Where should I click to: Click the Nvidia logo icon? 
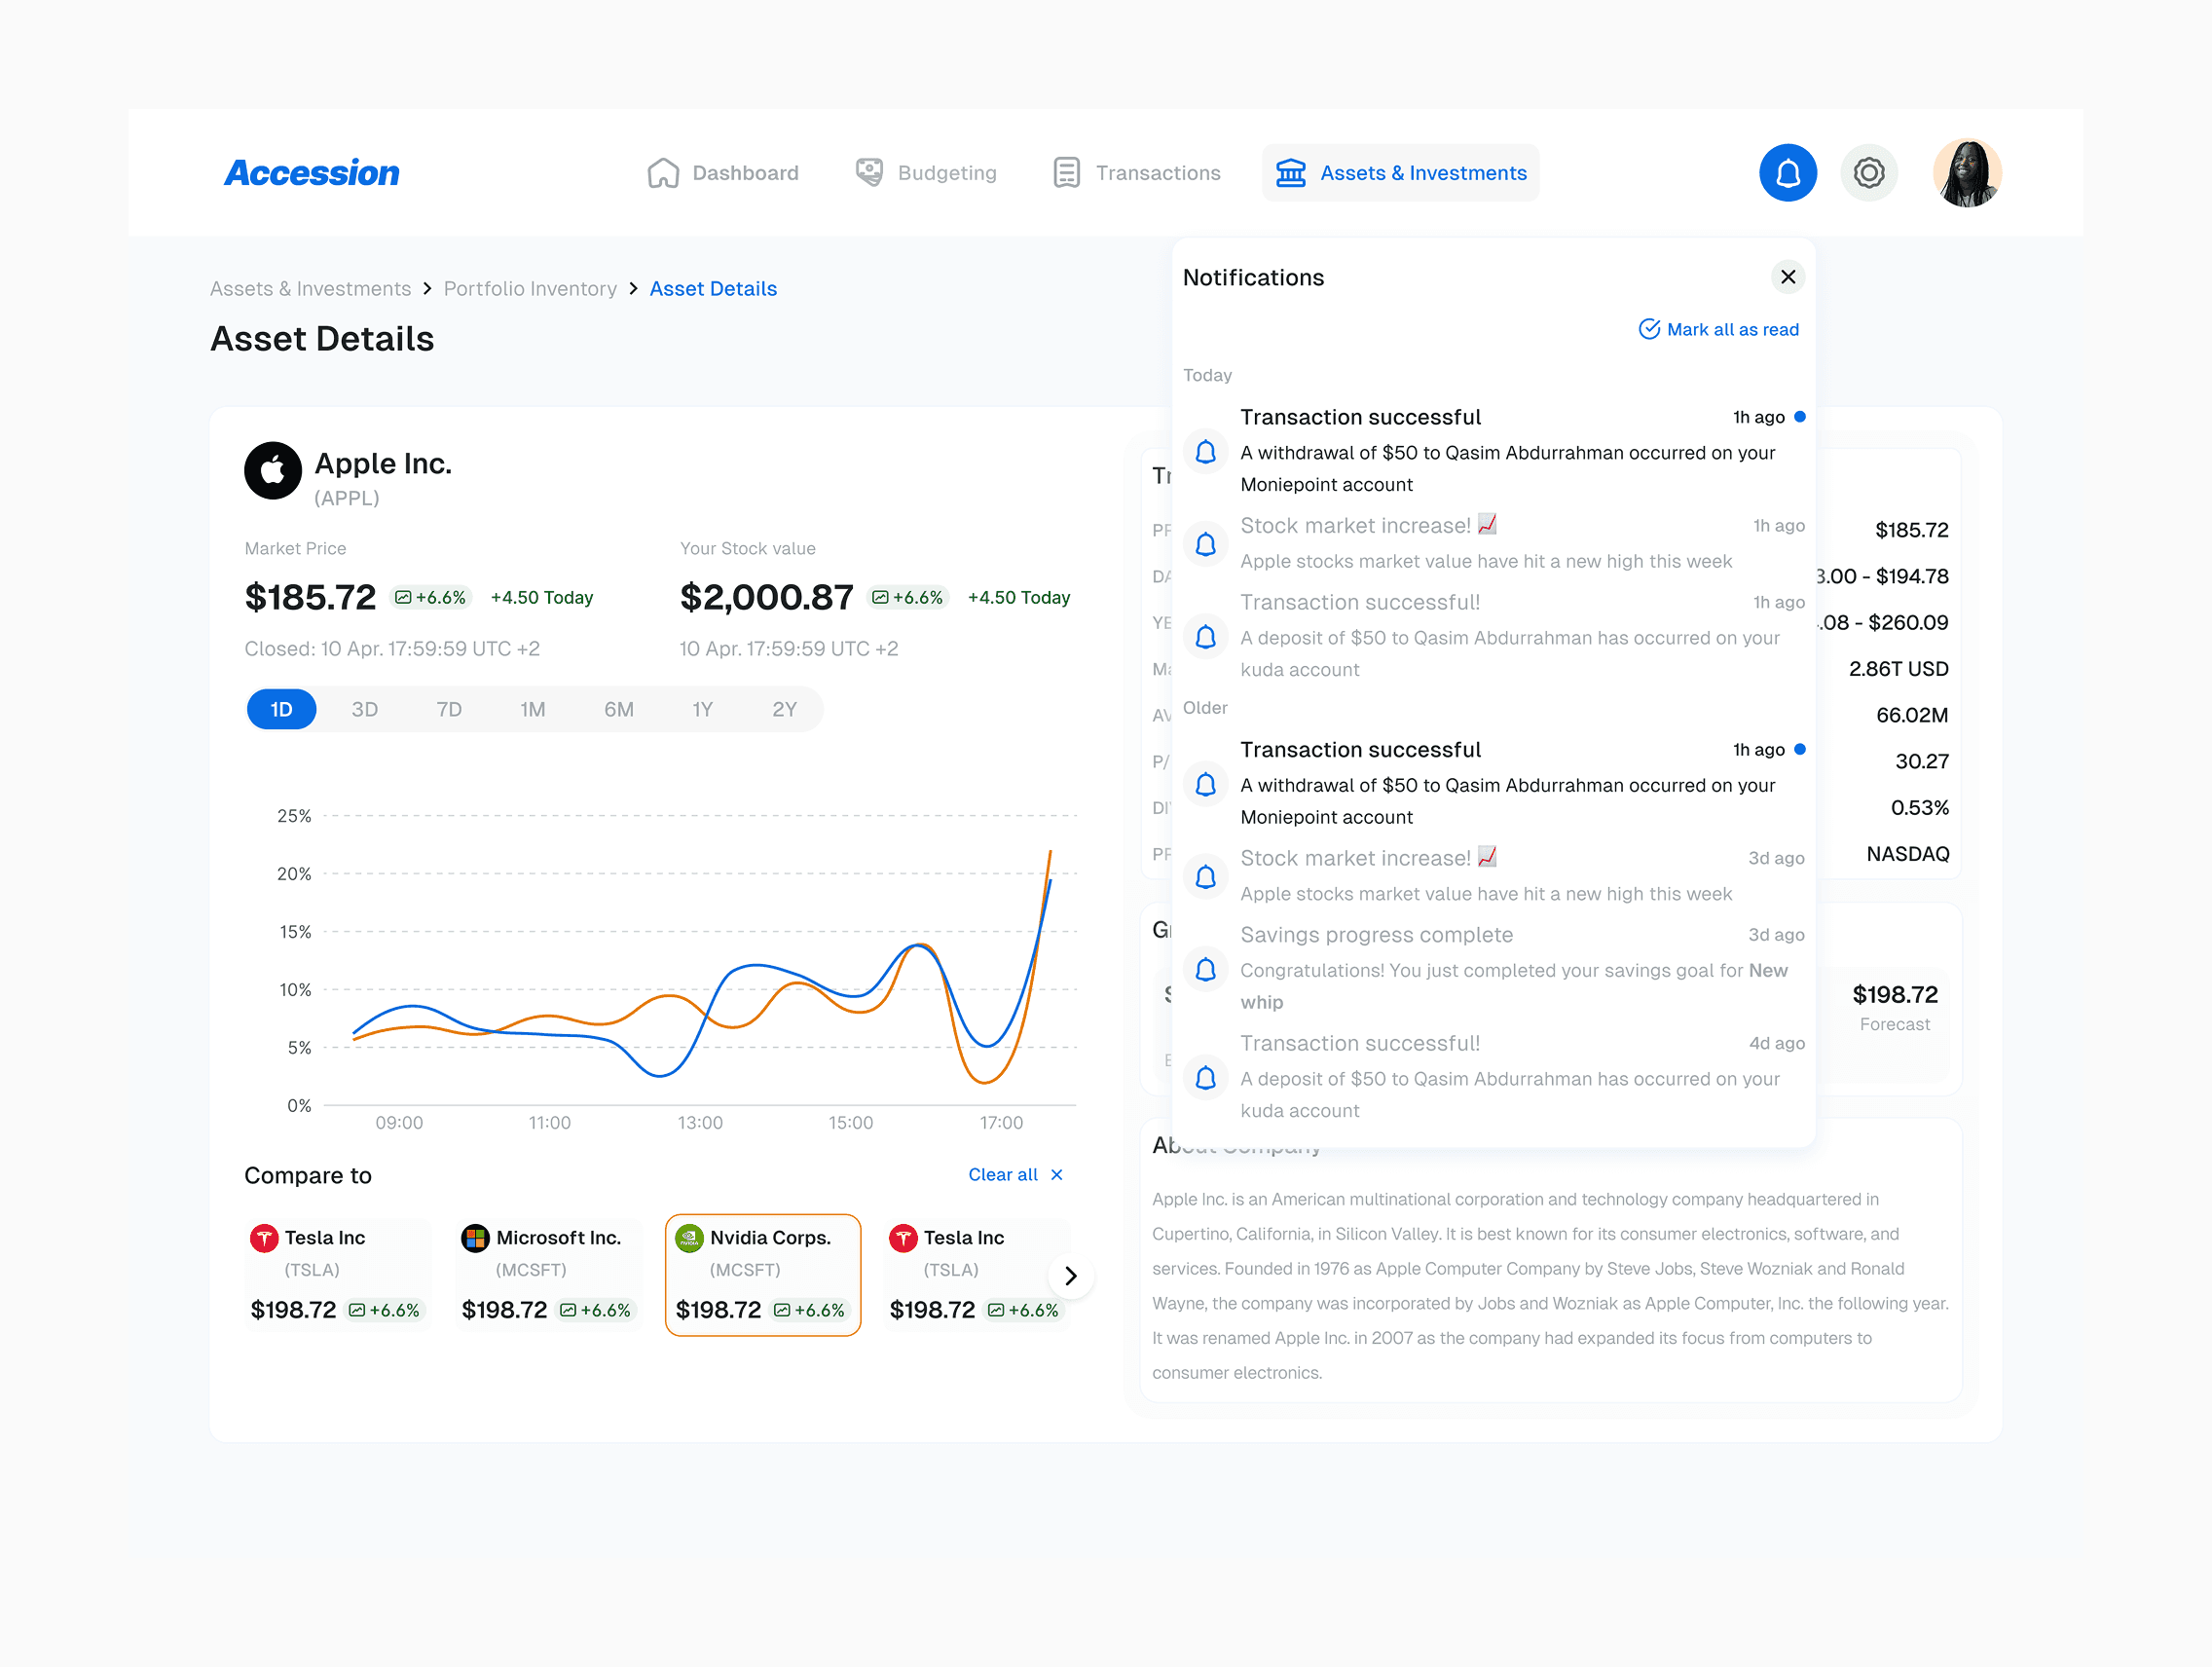tap(689, 1238)
